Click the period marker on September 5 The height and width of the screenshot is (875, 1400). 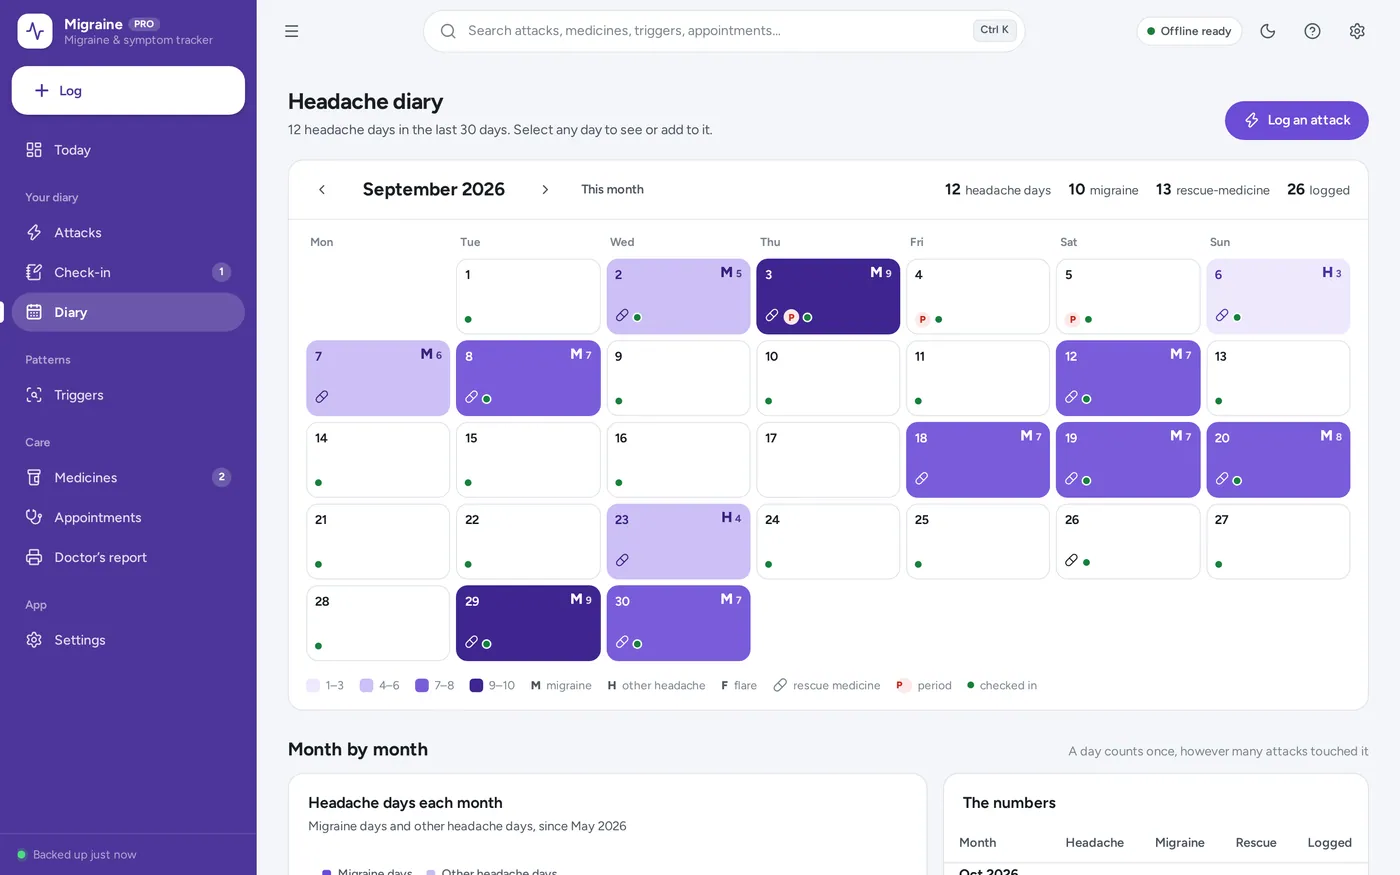[x=1072, y=320]
